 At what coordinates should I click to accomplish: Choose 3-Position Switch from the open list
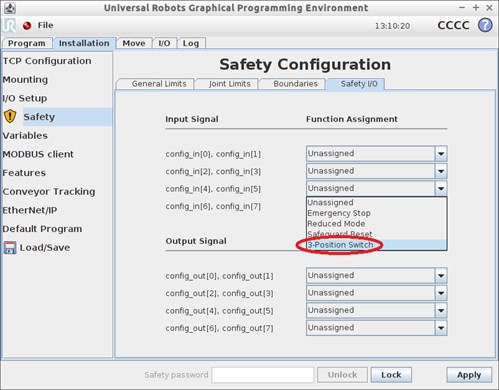coord(376,245)
